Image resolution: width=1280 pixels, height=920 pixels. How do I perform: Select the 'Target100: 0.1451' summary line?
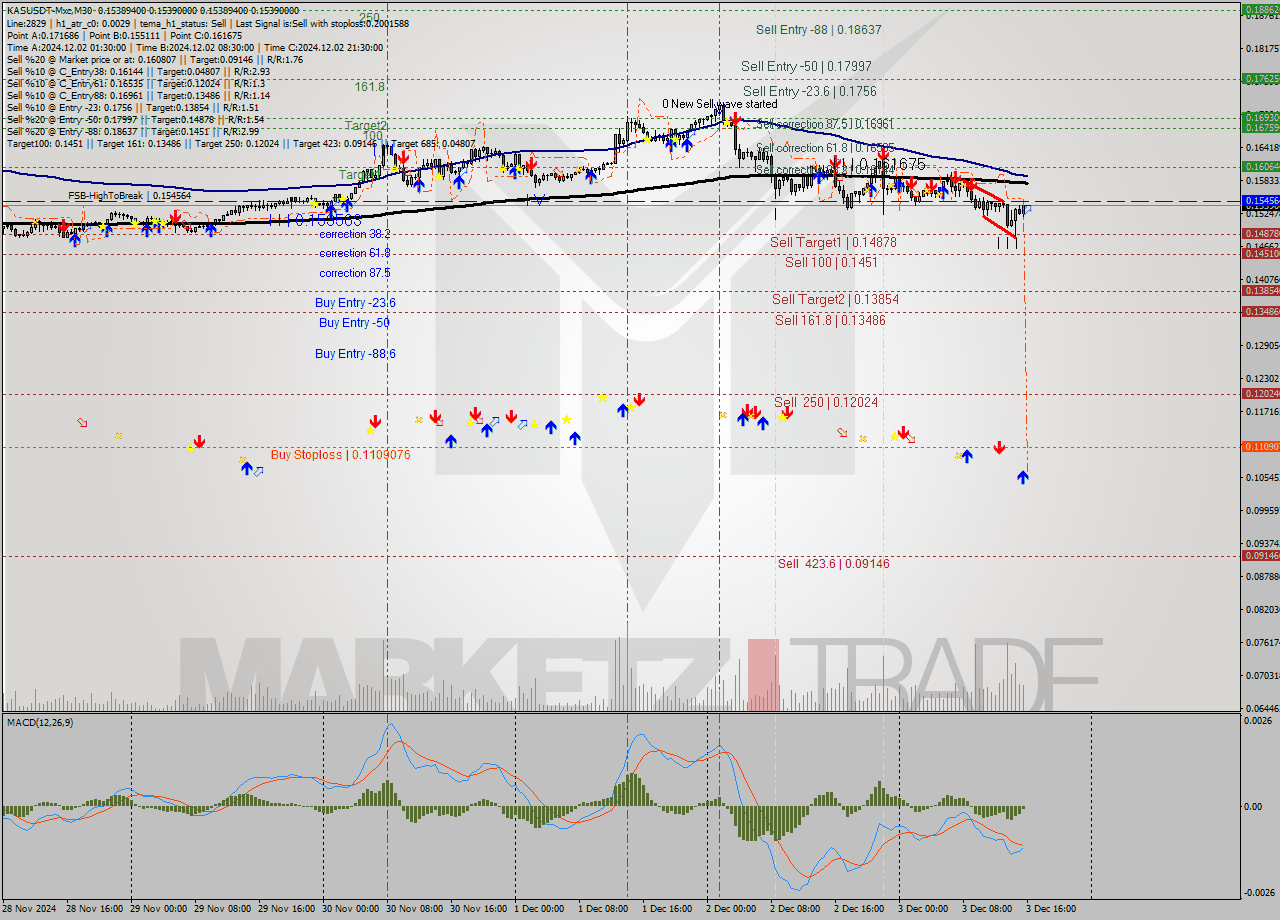[x=241, y=143]
